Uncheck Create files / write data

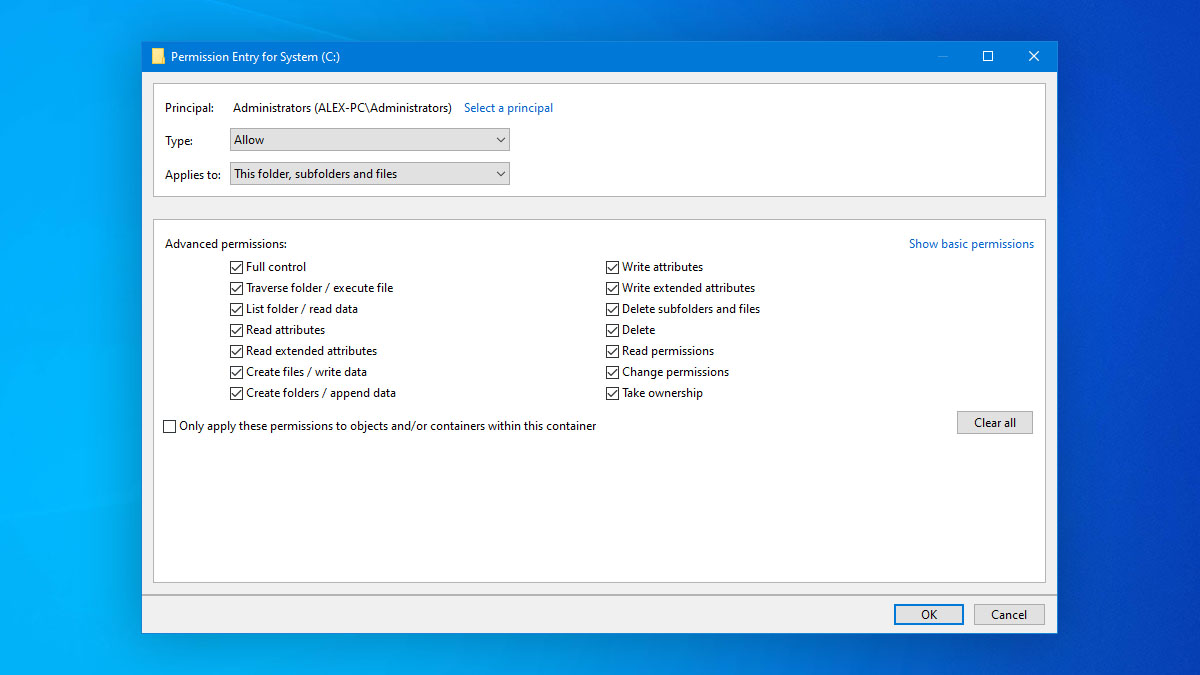point(237,372)
